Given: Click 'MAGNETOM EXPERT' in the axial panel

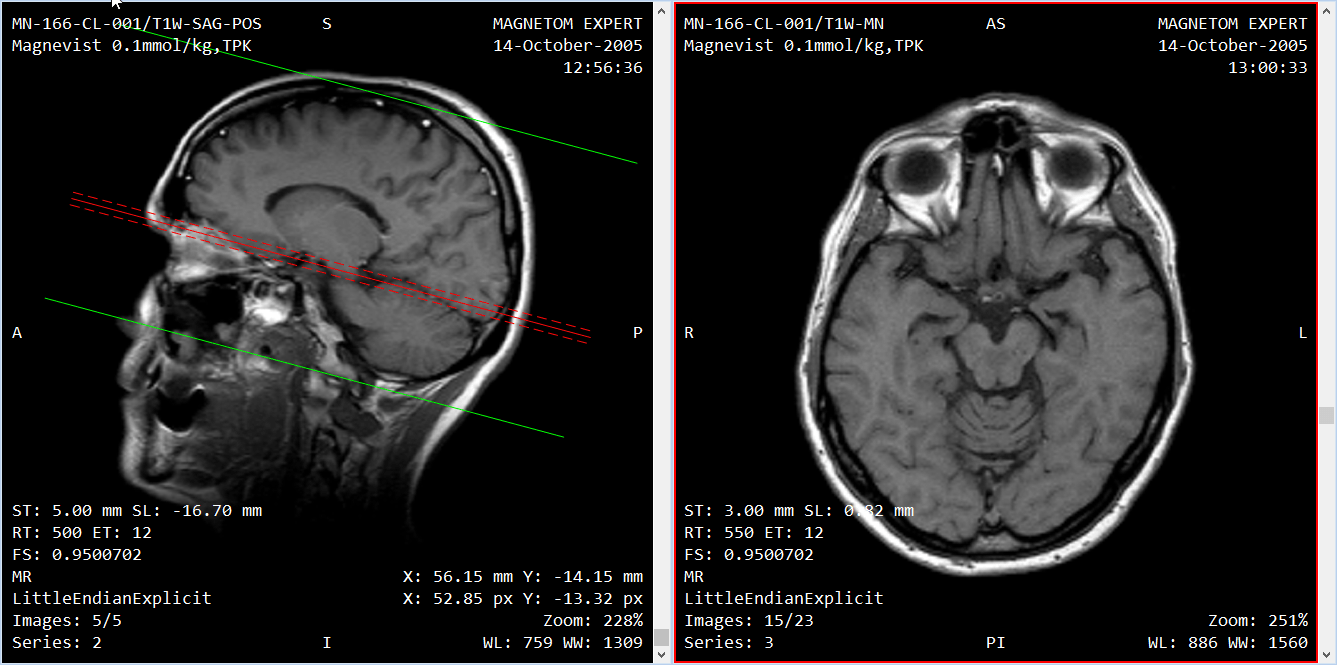Looking at the screenshot, I should [1233, 24].
